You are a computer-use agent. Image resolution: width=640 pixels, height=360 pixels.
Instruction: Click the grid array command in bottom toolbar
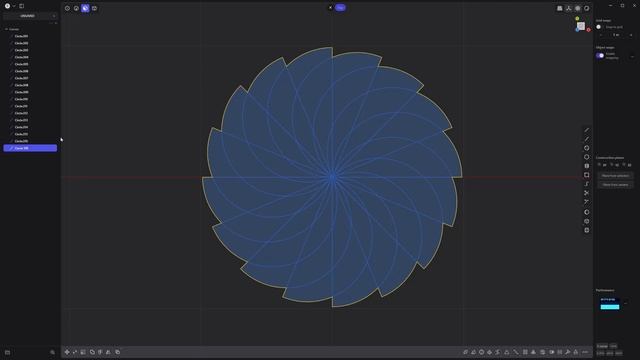coord(525,352)
